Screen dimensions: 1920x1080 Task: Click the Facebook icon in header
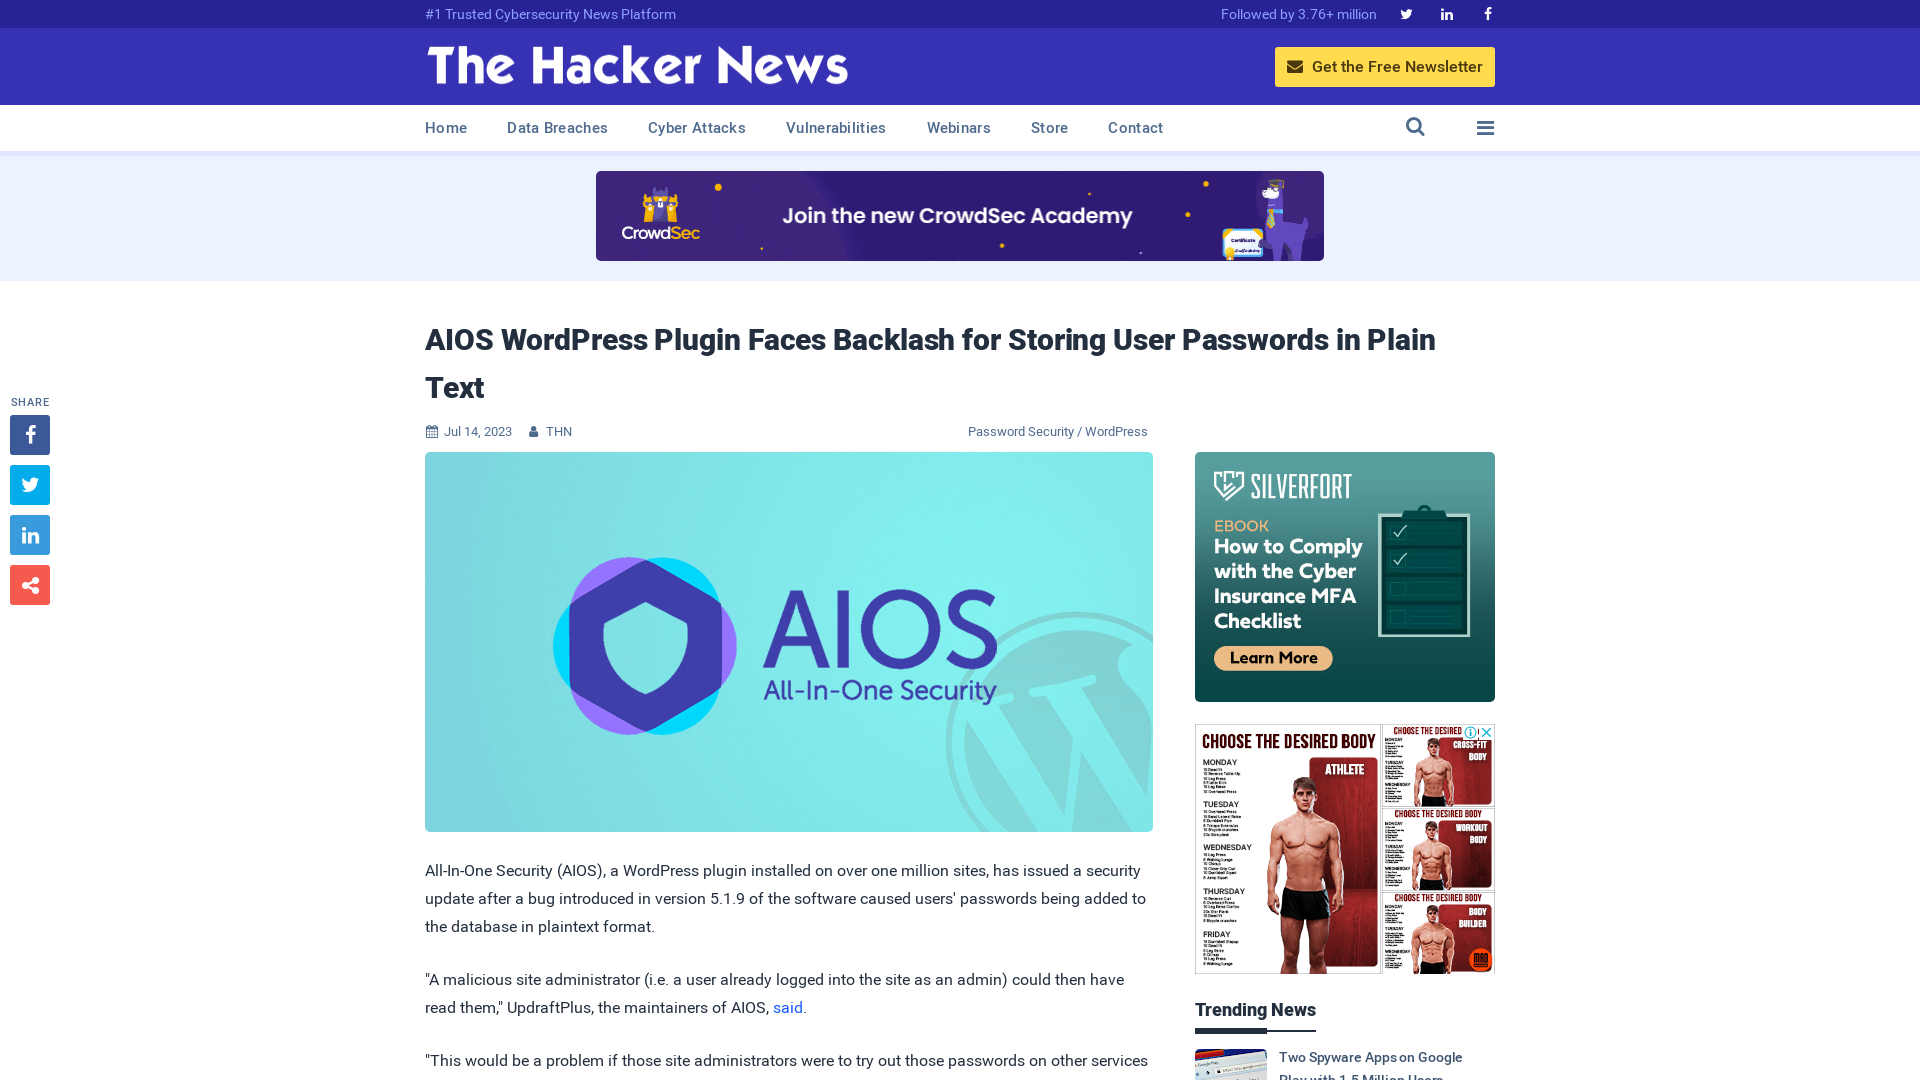[x=1487, y=13]
